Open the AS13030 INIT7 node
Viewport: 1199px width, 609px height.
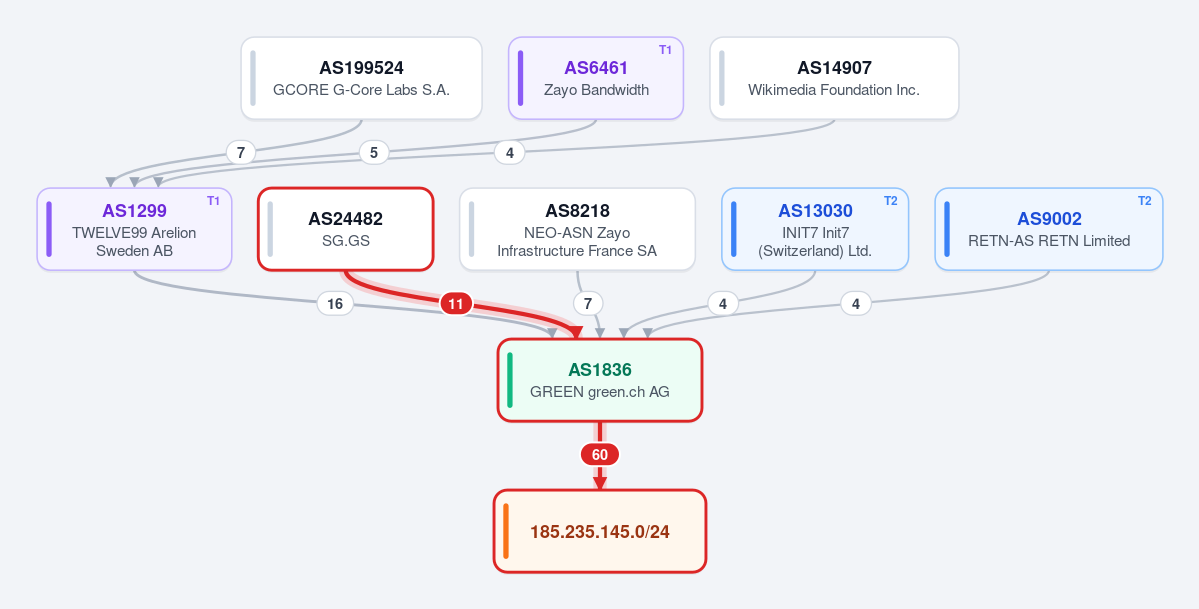click(x=815, y=229)
